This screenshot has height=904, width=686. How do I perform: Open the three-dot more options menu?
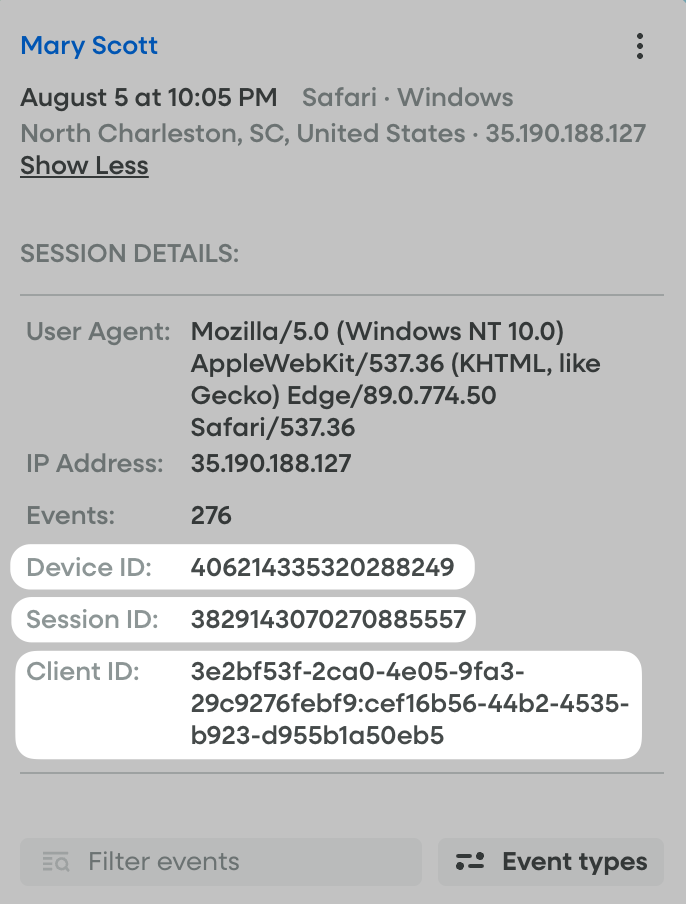click(640, 46)
